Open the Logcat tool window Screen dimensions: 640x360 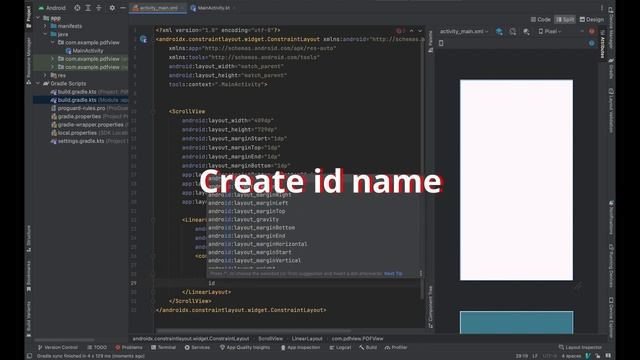[x=340, y=347]
